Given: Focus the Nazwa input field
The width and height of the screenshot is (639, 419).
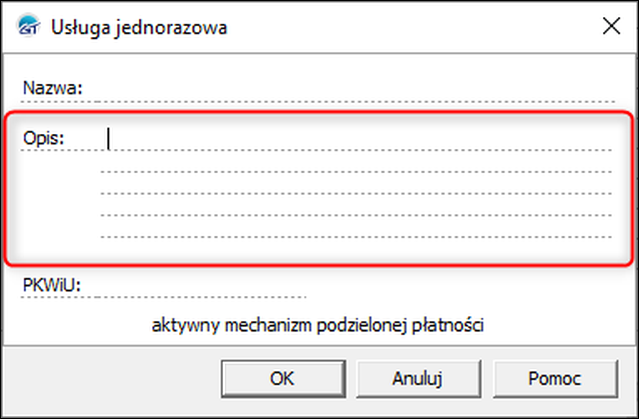Looking at the screenshot, I should tap(350, 88).
